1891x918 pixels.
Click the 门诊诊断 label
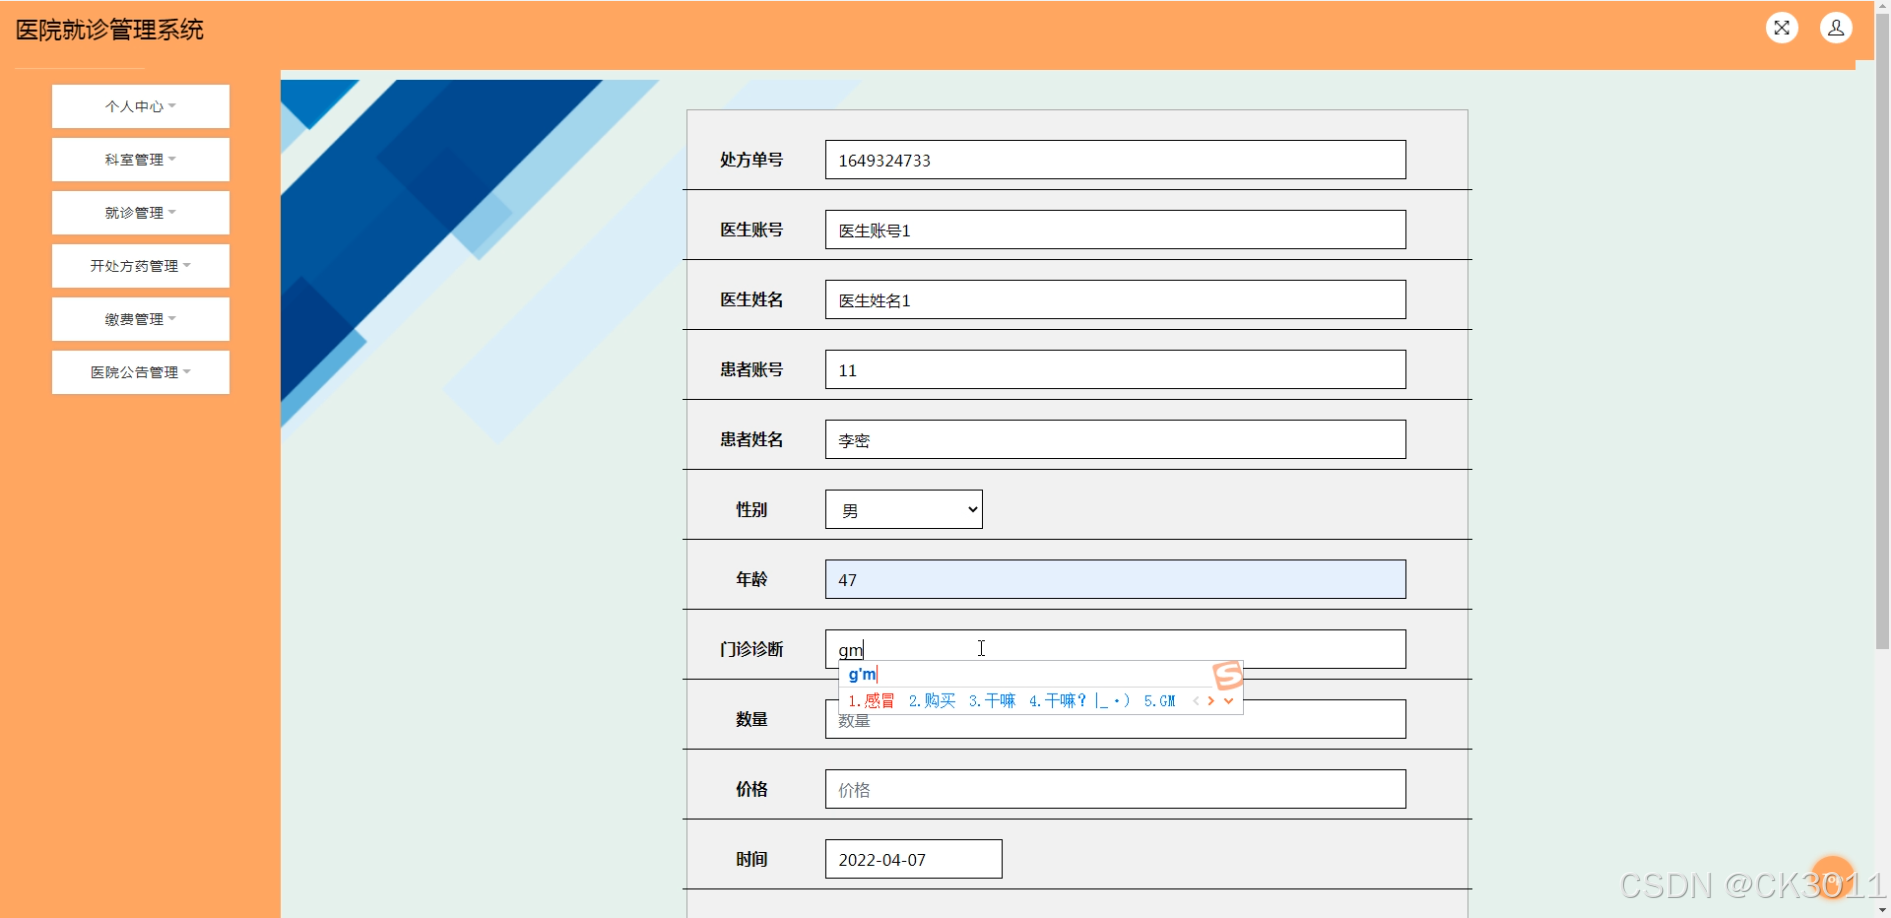(752, 649)
